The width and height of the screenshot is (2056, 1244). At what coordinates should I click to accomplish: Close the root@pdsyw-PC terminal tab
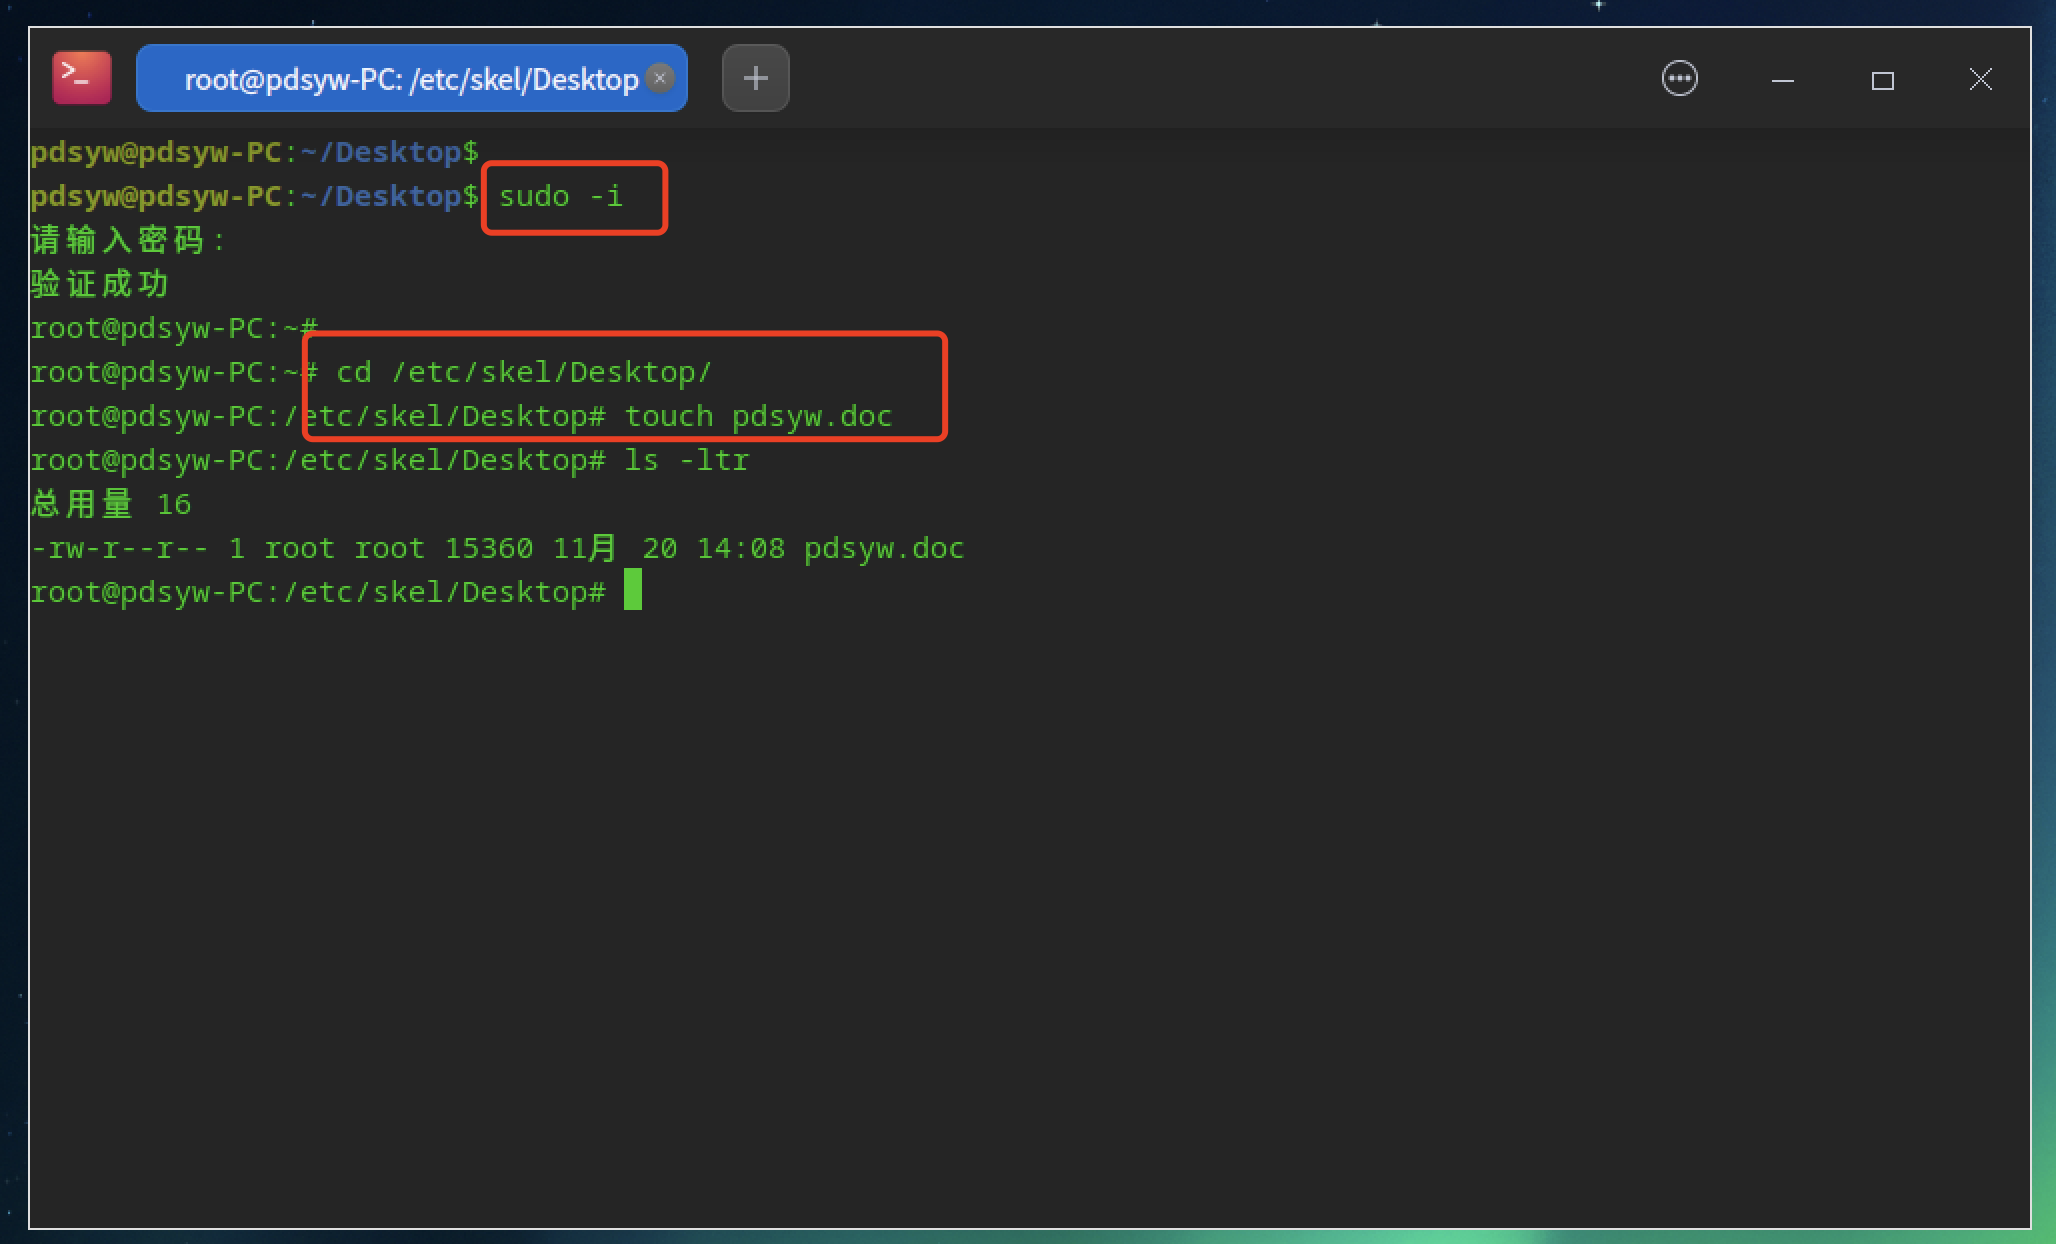[660, 77]
